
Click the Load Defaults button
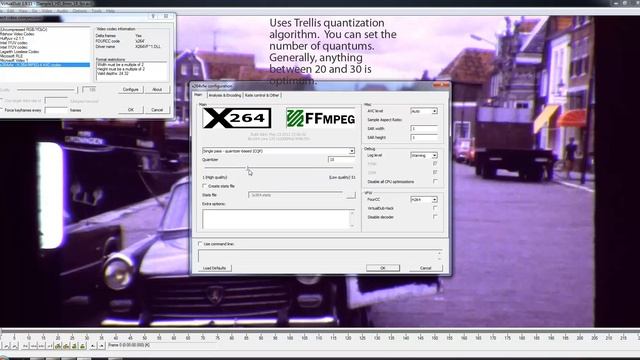[x=215, y=268]
